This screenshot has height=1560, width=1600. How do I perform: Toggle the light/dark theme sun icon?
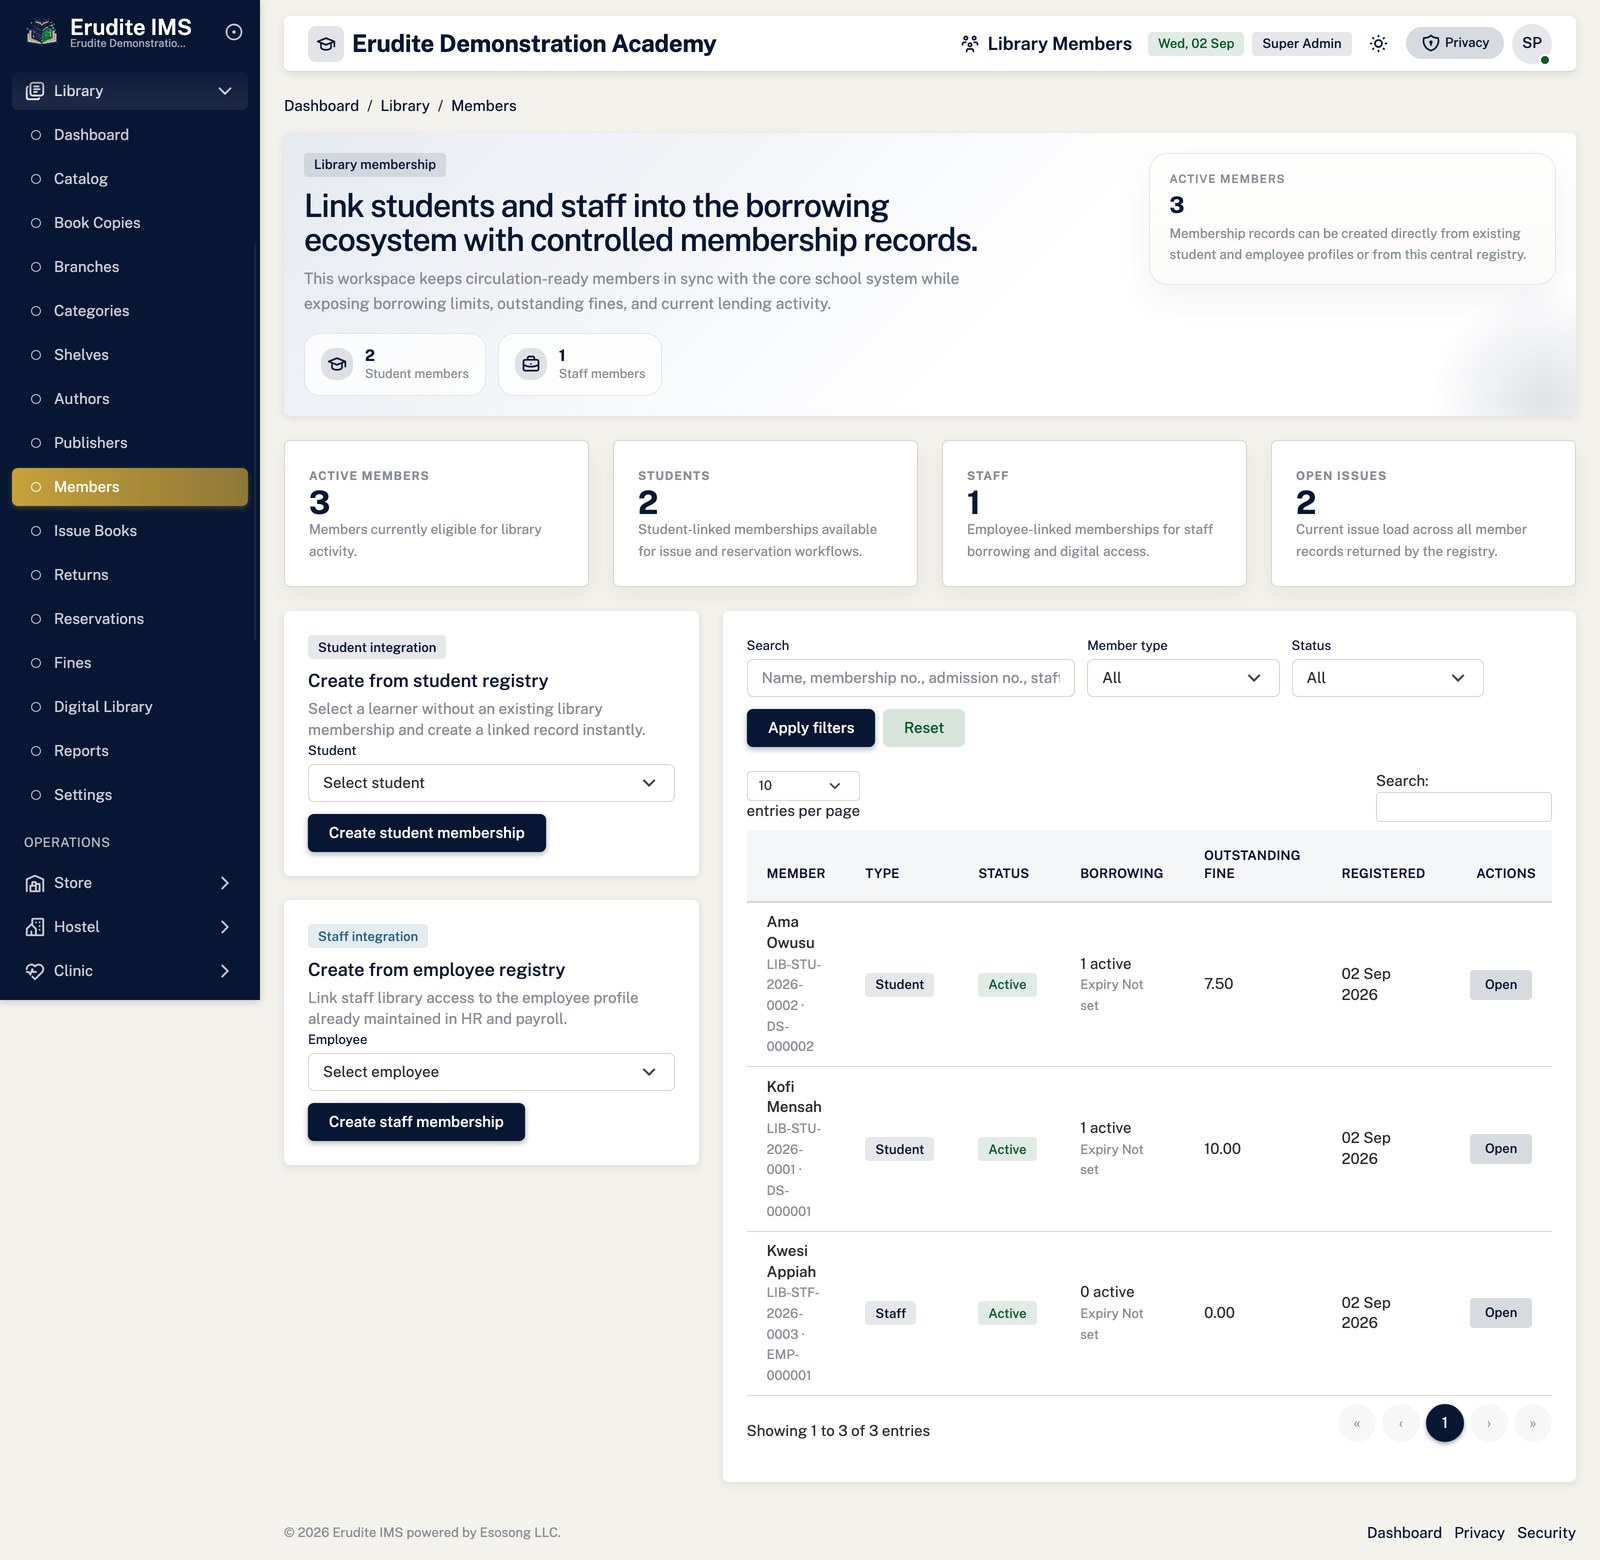[1378, 43]
